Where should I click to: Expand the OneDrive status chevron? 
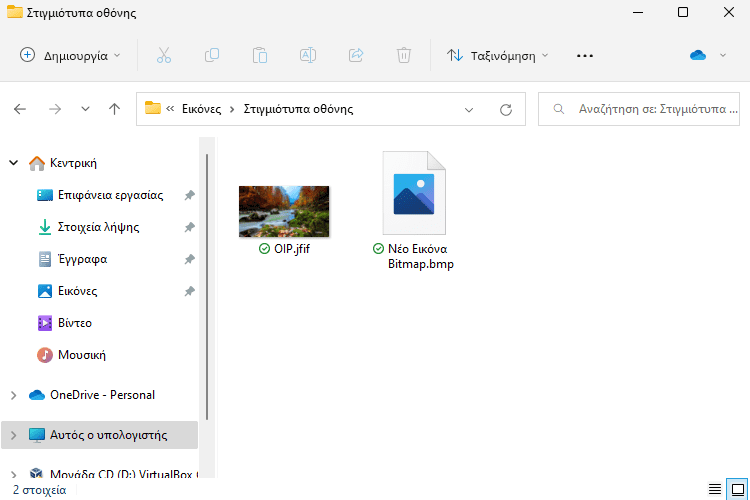(723, 56)
